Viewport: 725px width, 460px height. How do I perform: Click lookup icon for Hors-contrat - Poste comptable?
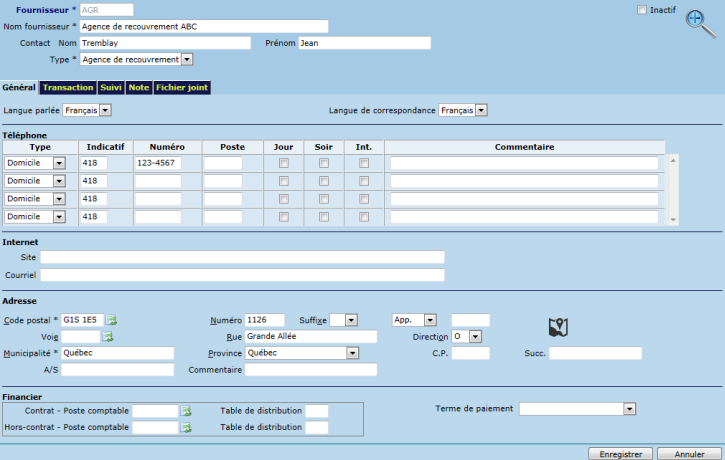pyautogui.click(x=185, y=428)
